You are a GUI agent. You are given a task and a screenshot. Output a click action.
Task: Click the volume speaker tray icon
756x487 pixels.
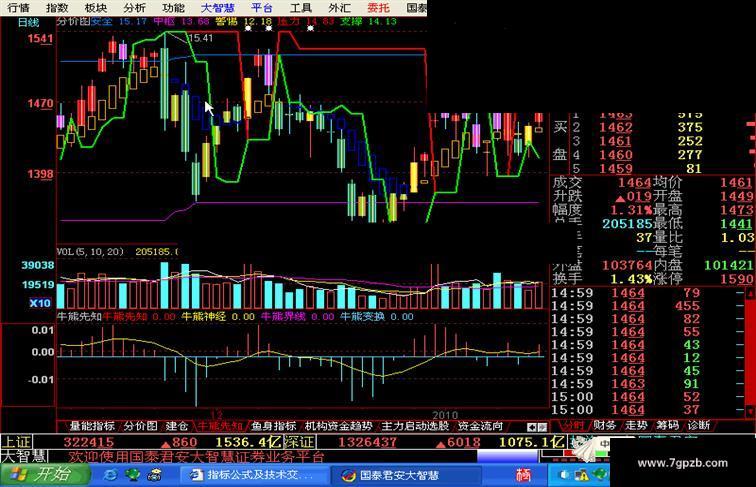click(564, 475)
